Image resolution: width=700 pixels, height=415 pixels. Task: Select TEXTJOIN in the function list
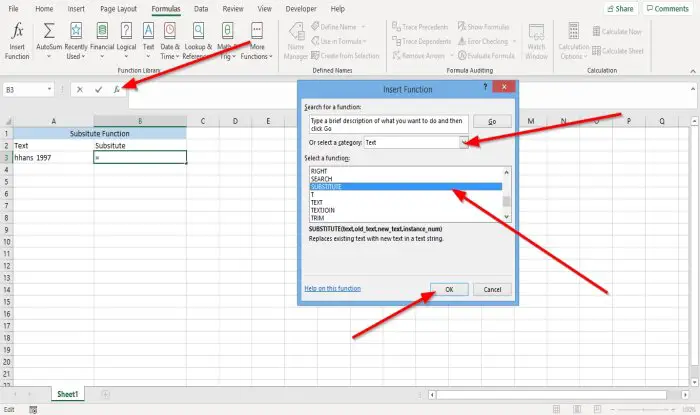405,210
